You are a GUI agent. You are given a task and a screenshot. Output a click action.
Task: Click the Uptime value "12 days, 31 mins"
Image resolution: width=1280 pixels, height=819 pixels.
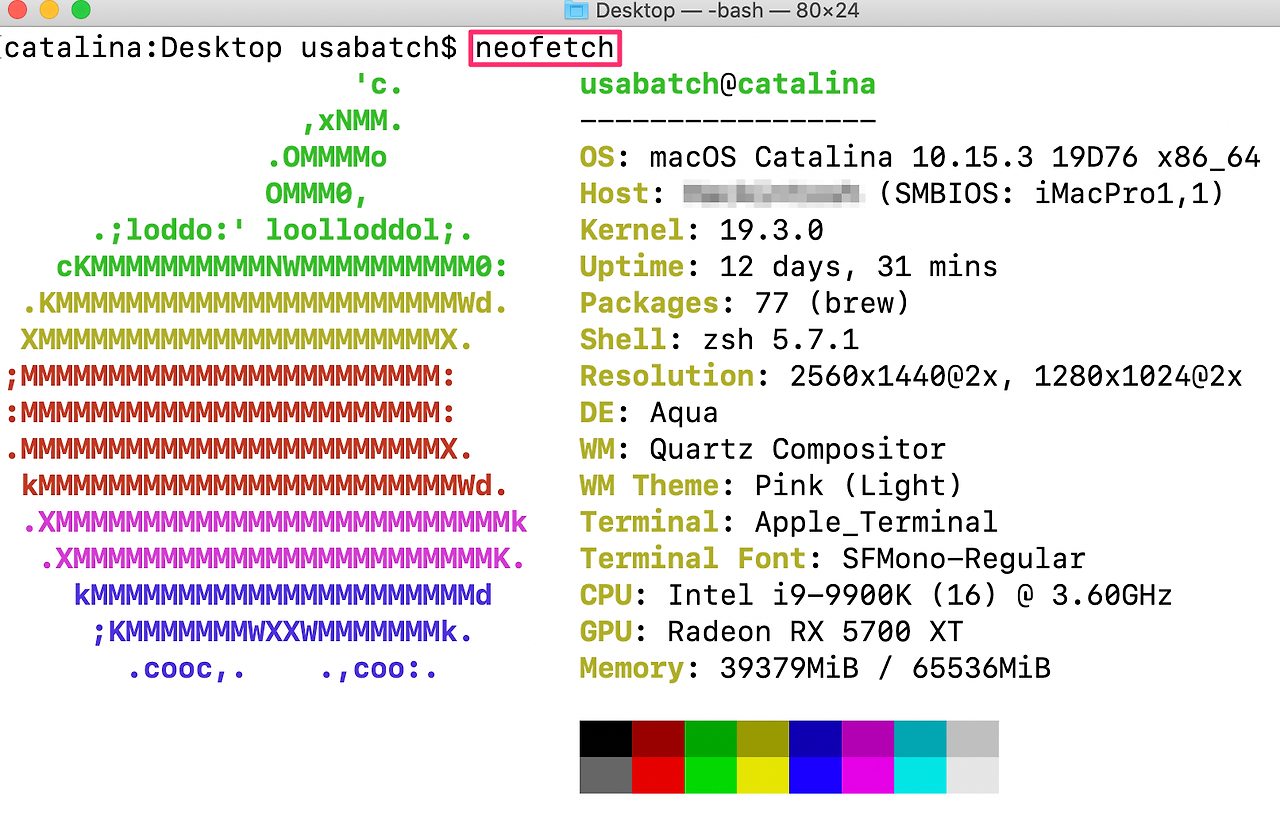[x=859, y=267]
